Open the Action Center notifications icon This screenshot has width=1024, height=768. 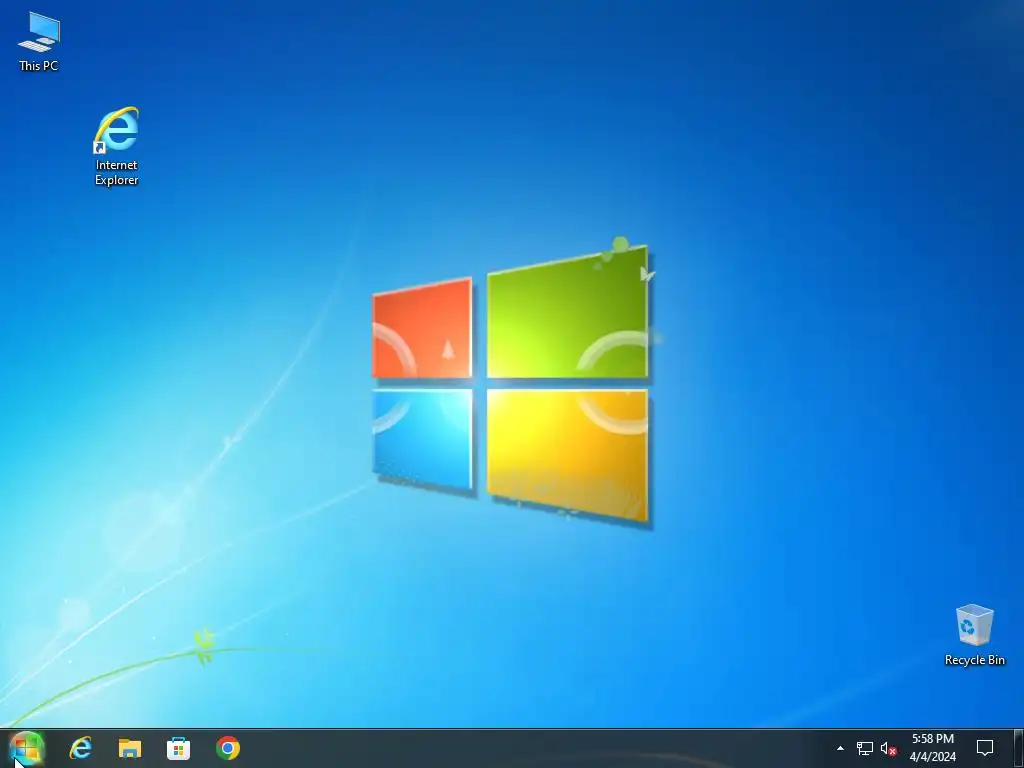click(x=985, y=748)
